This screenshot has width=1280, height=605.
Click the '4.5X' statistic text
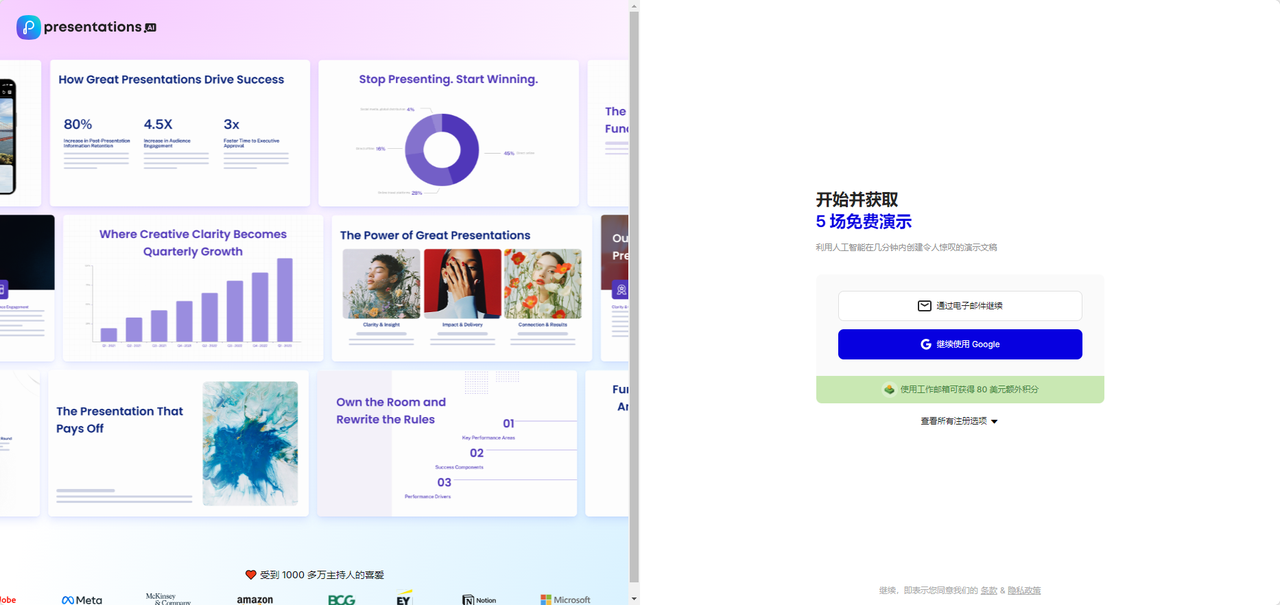[x=158, y=125]
